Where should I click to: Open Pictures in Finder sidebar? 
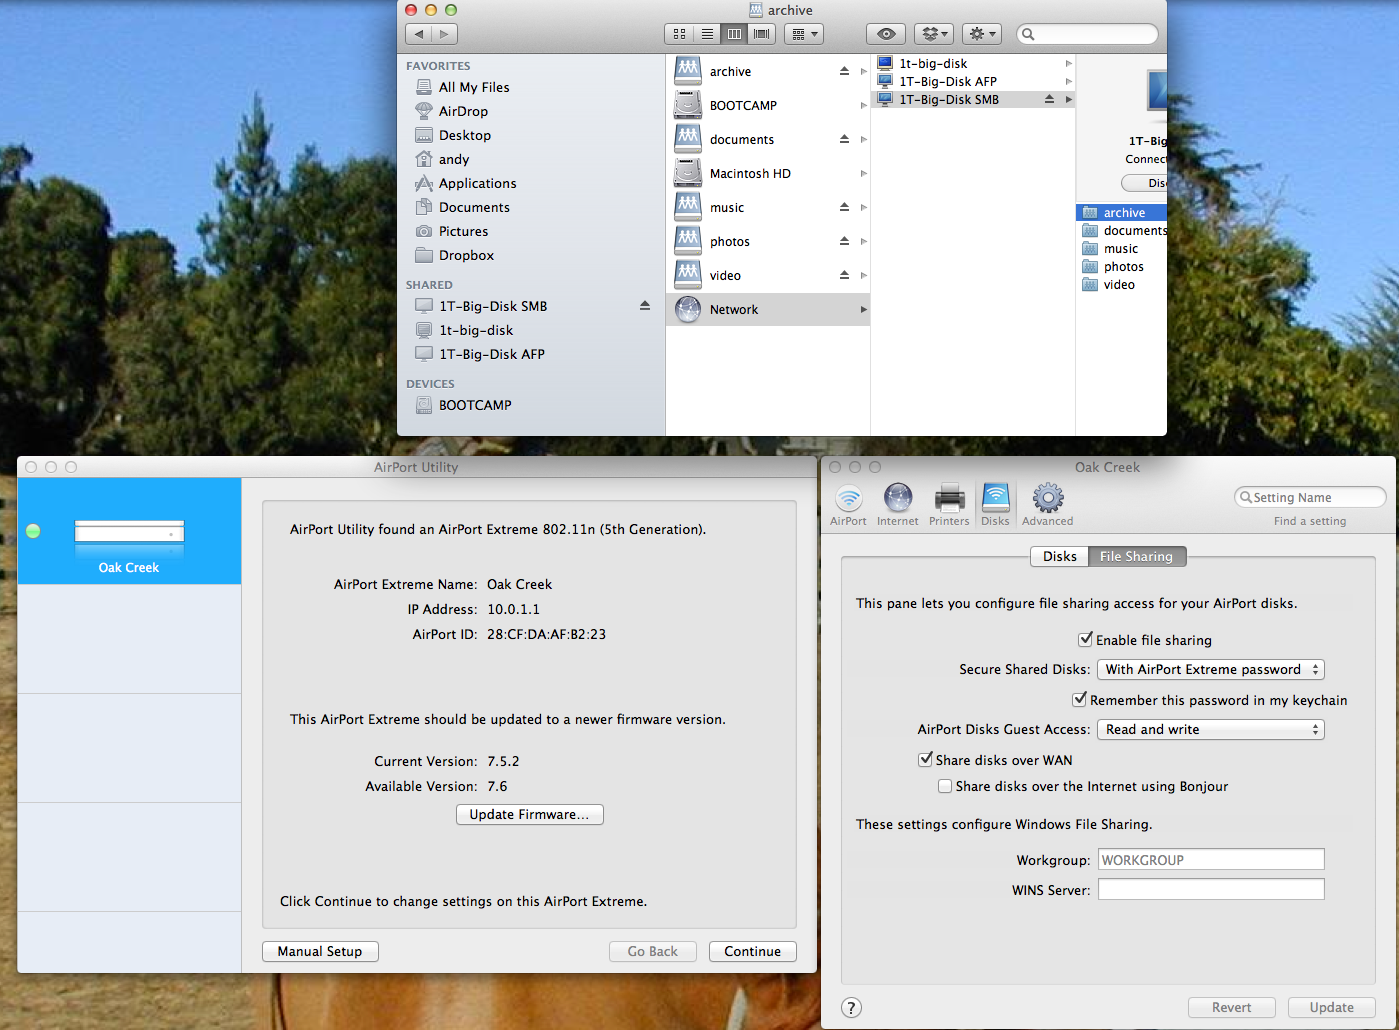point(463,231)
